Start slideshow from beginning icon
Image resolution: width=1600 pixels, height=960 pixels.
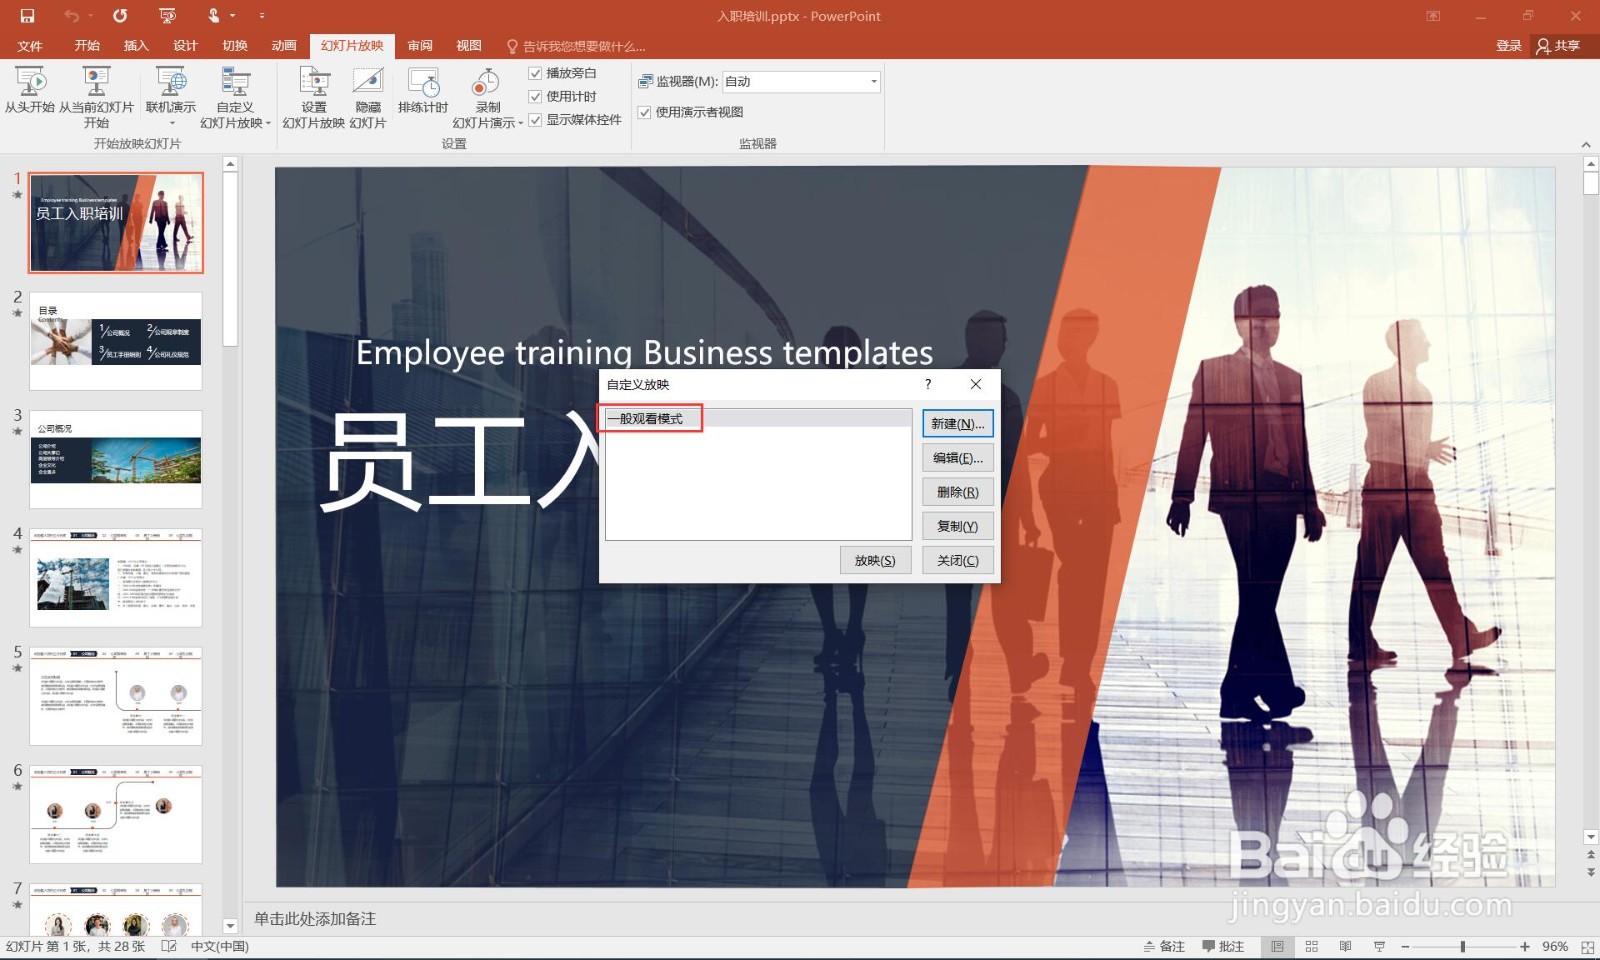coord(30,90)
